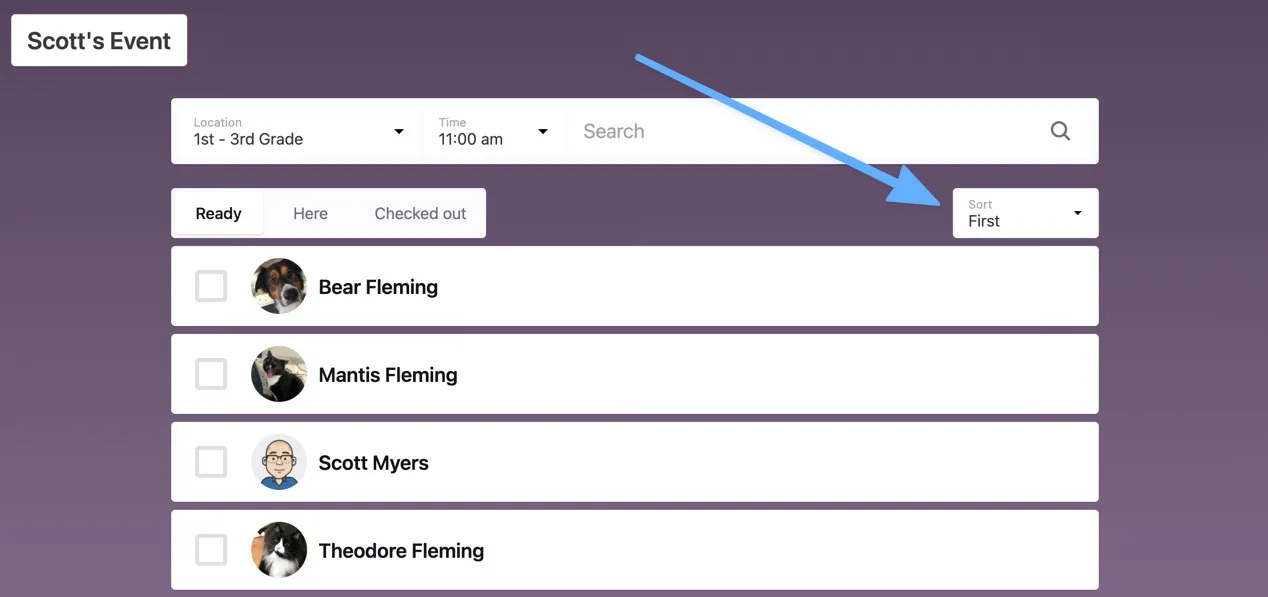1268x597 pixels.
Task: Expand the Time dropdown
Action: click(494, 131)
